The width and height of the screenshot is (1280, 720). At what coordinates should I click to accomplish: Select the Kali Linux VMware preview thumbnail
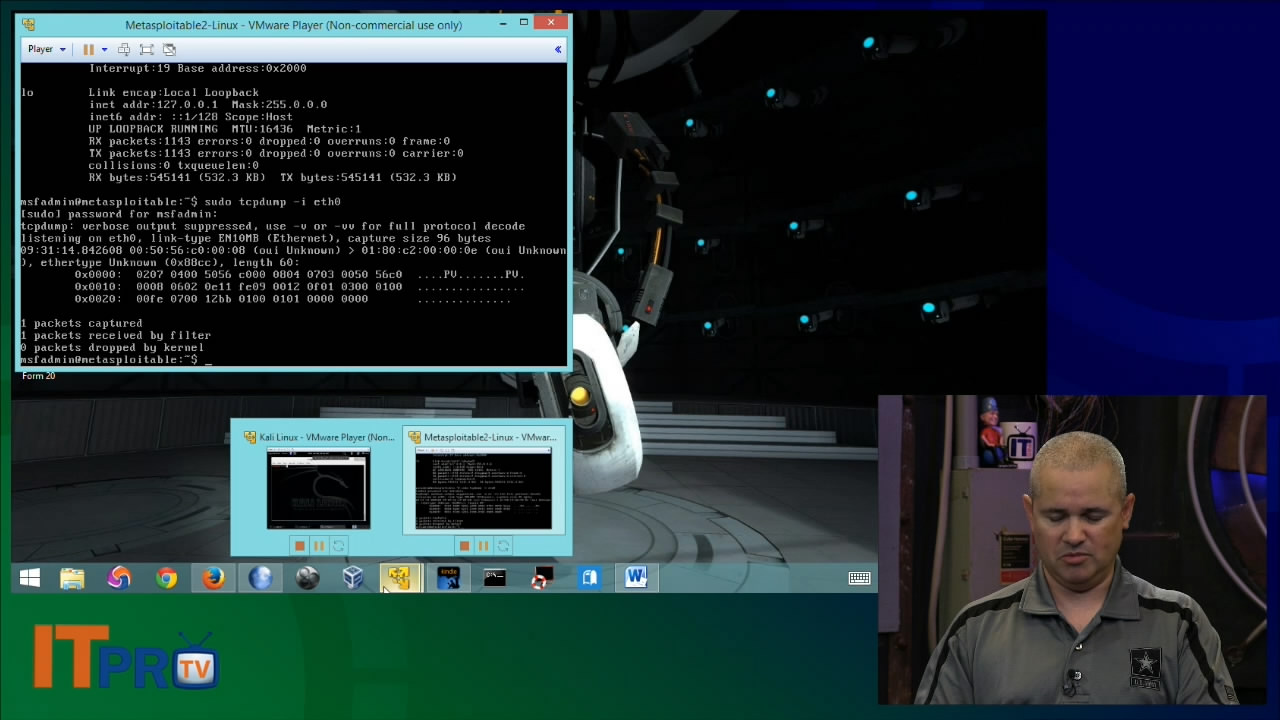click(x=318, y=488)
